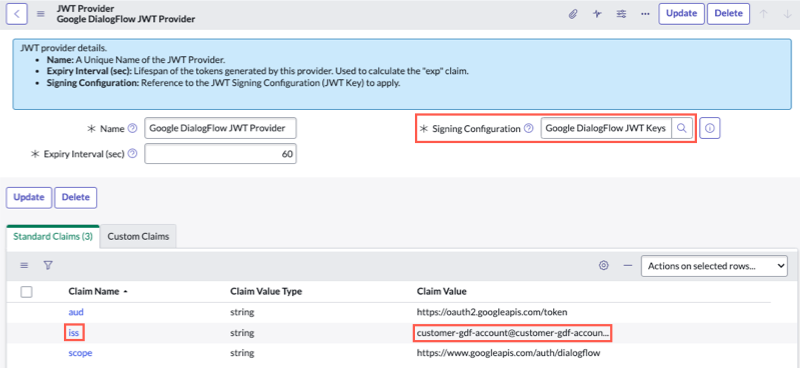This screenshot has height=368, width=800.
Task: Go to next record with down arrow
Action: pyautogui.click(x=787, y=14)
